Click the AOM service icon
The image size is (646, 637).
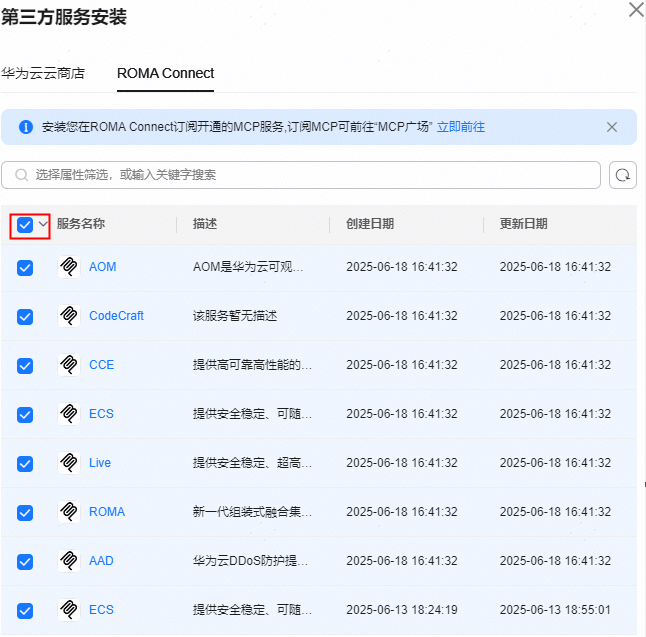pos(69,267)
